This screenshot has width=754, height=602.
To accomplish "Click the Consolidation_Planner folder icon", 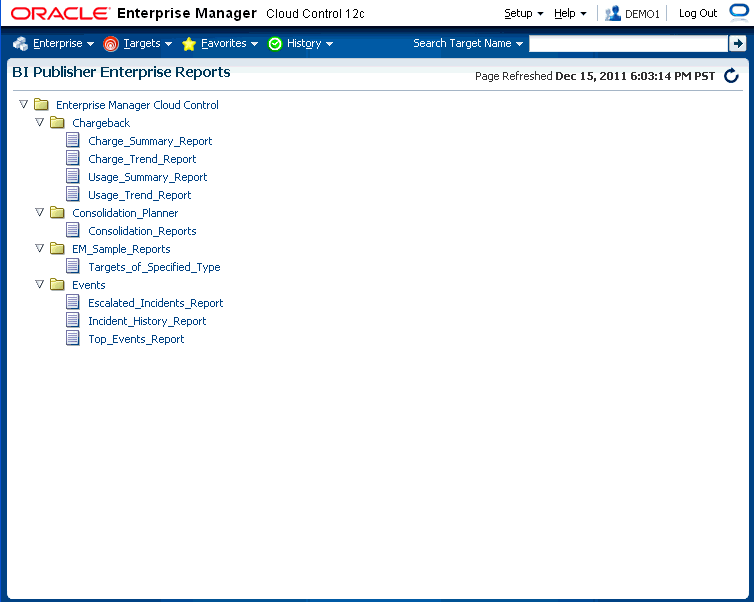I will tap(57, 213).
